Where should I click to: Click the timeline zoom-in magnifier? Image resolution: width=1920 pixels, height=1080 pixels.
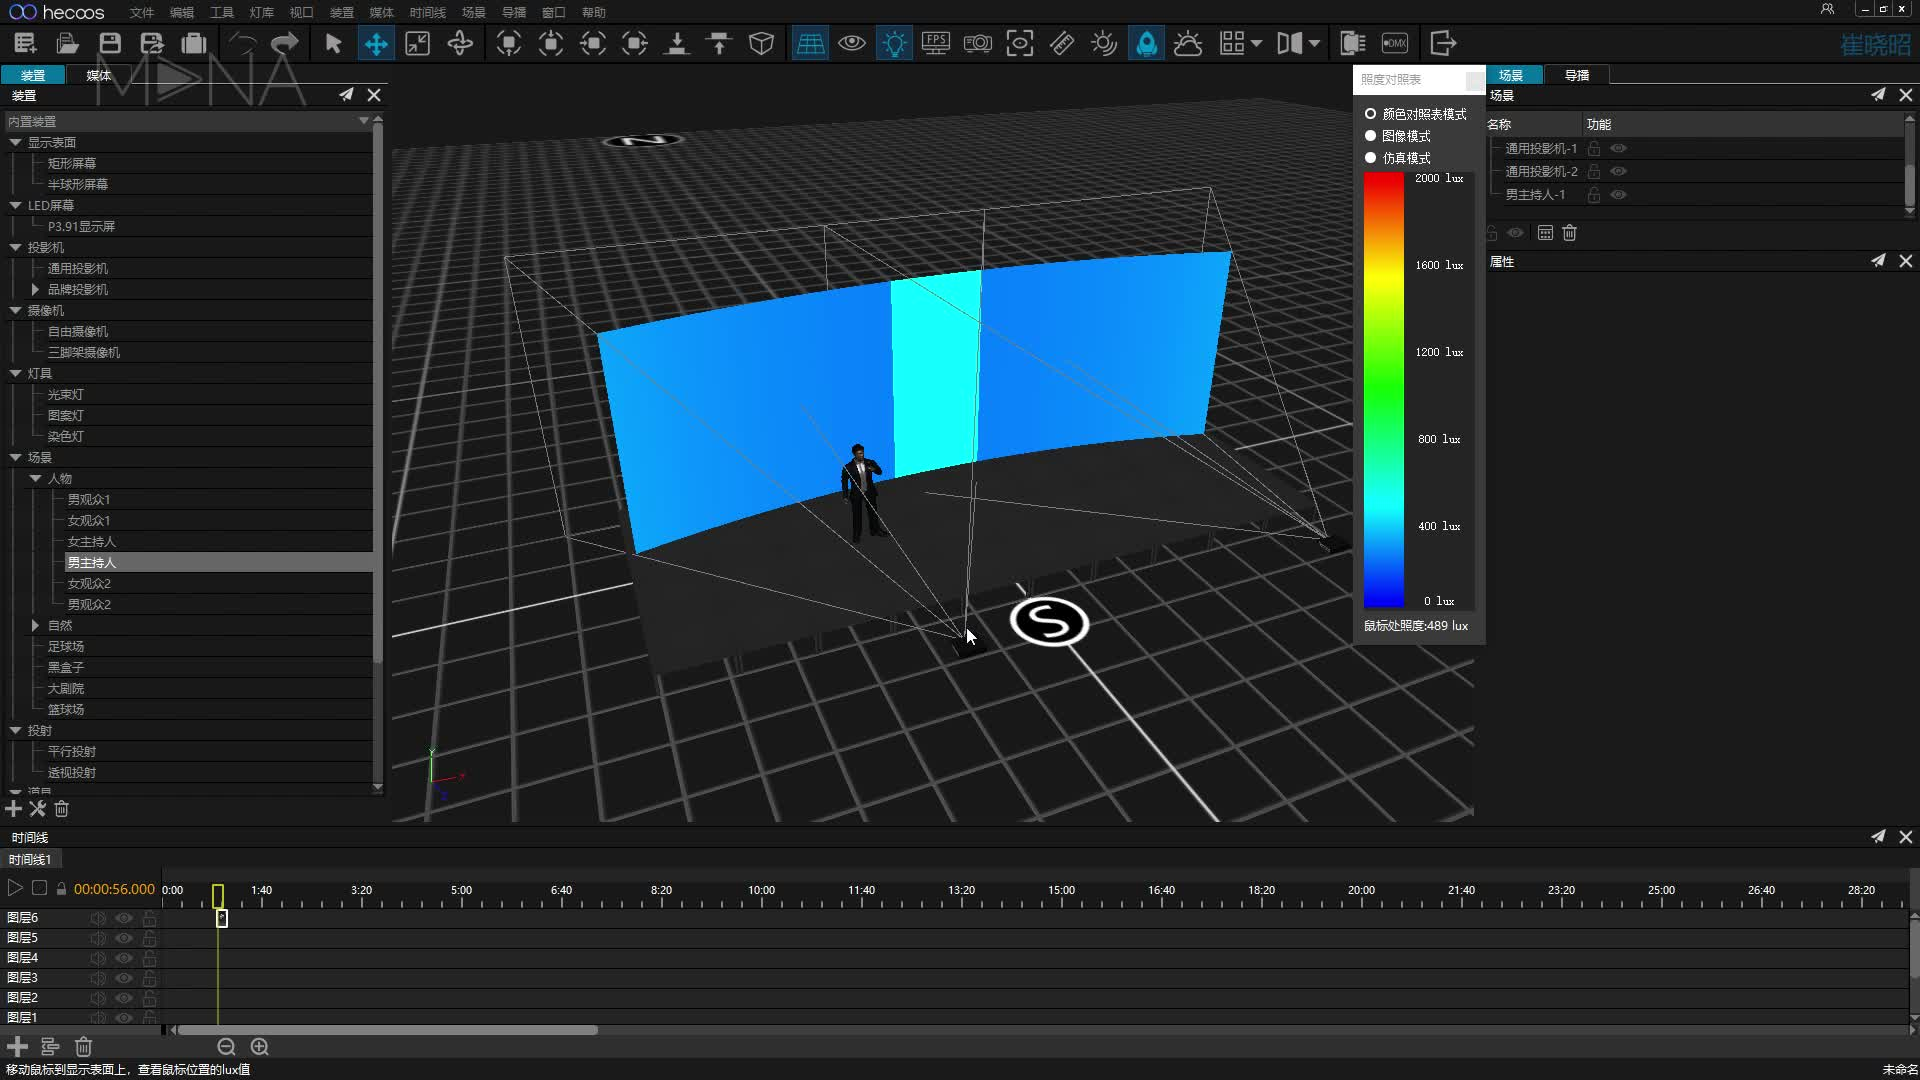coord(260,1047)
